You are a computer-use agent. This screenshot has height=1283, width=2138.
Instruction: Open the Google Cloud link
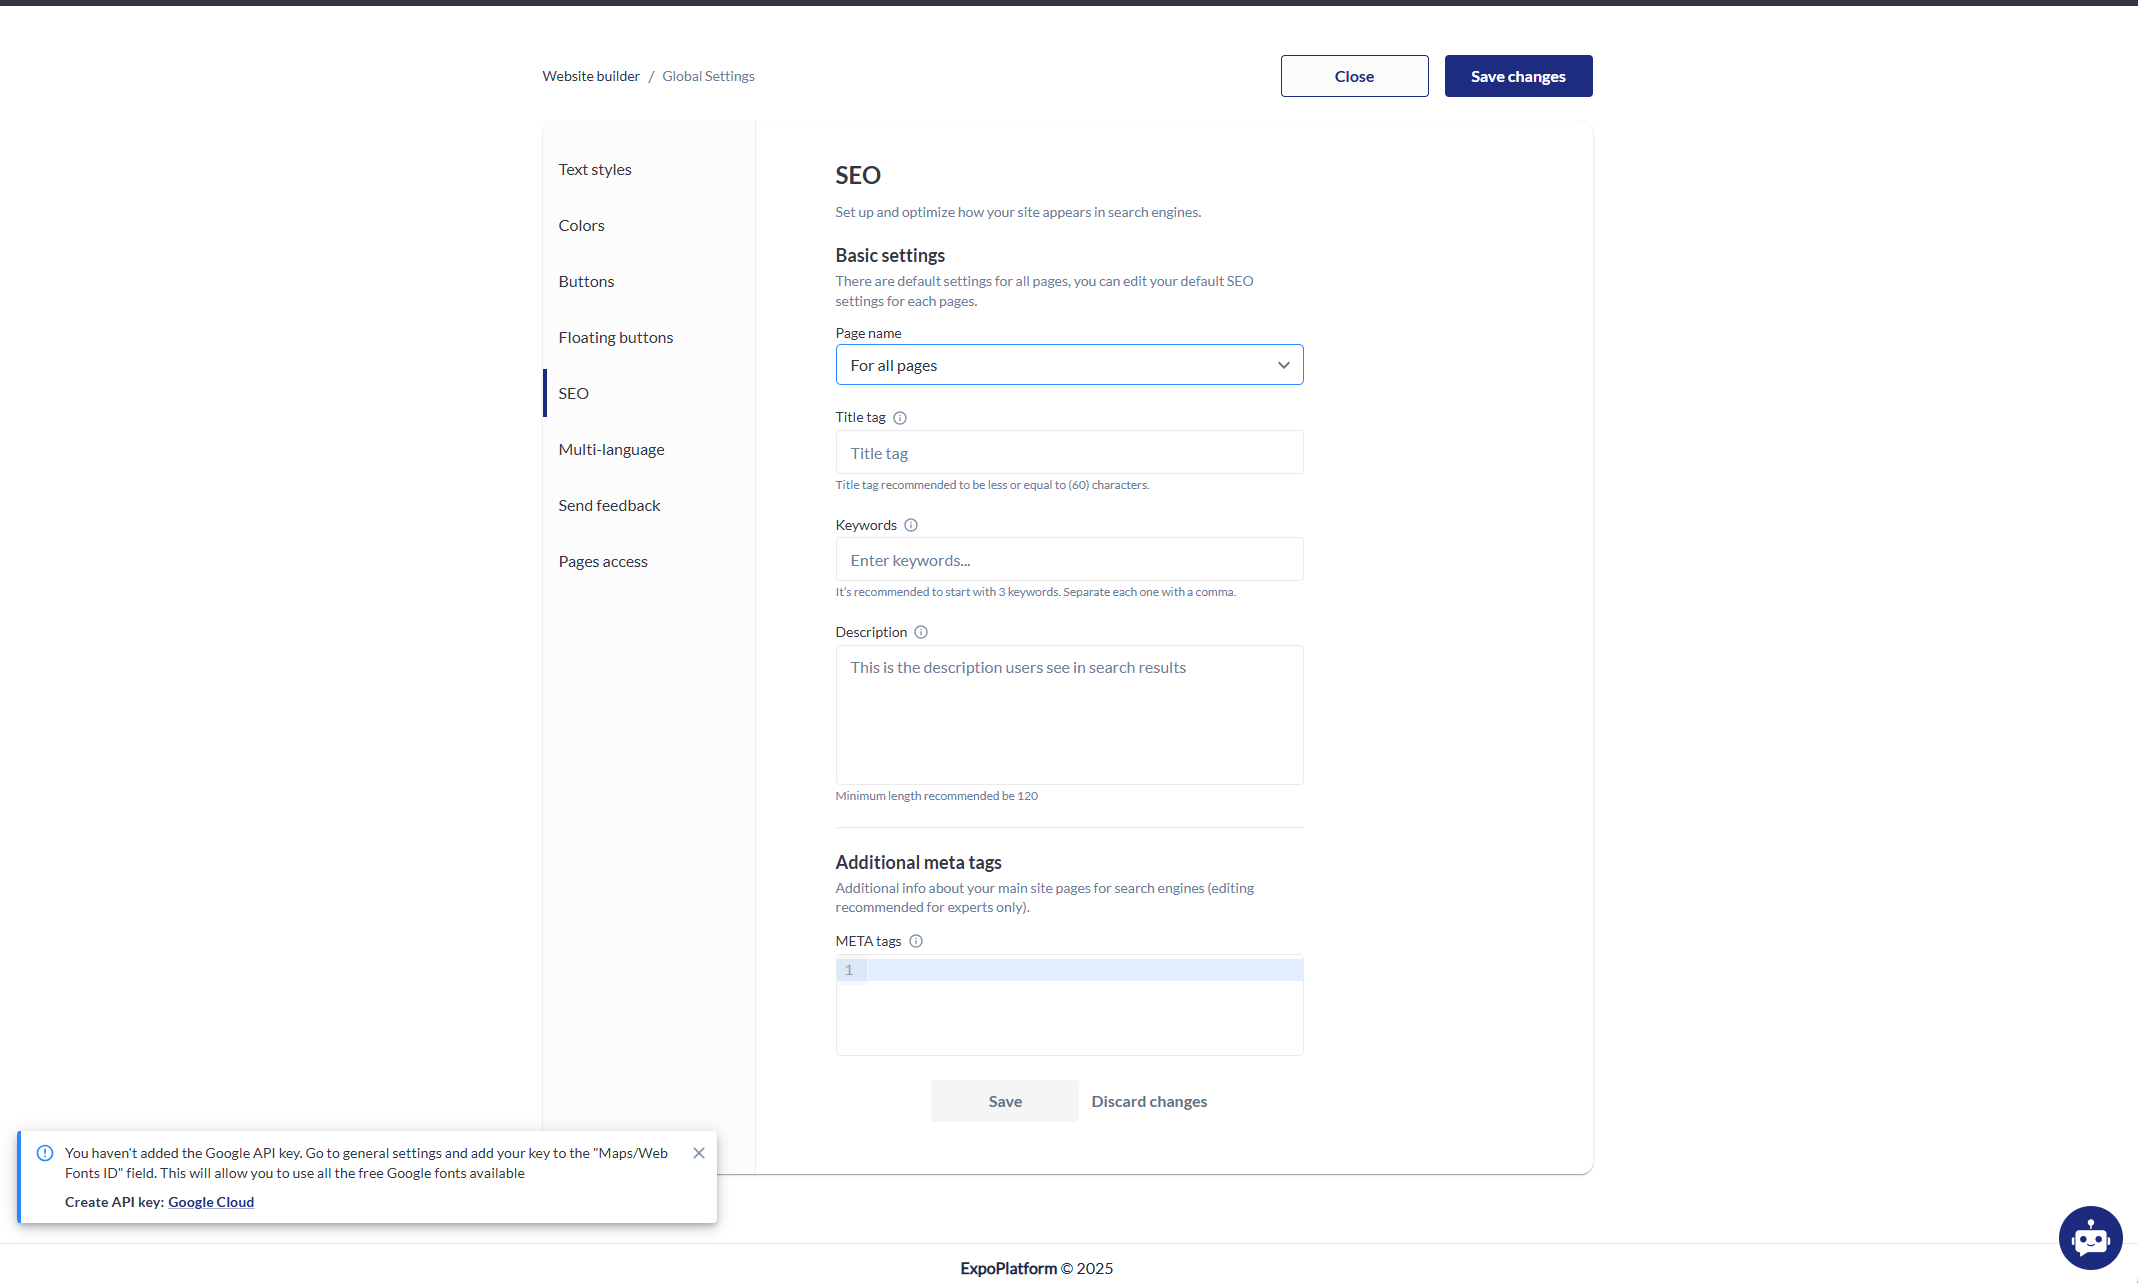(211, 1202)
